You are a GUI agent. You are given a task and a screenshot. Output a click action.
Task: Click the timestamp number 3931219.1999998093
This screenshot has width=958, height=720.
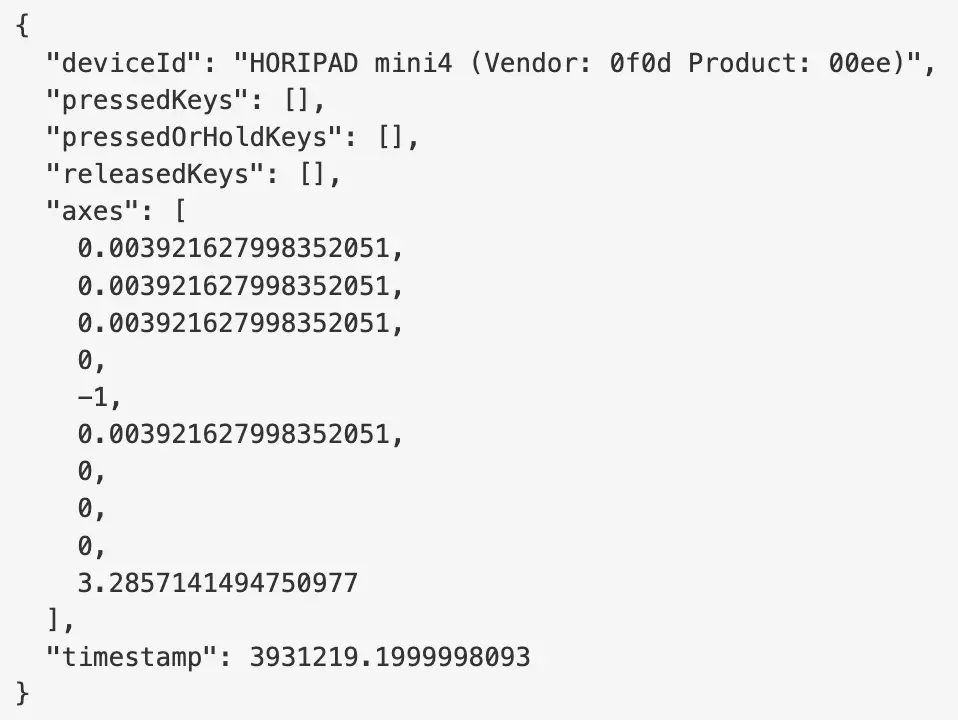[x=390, y=657]
